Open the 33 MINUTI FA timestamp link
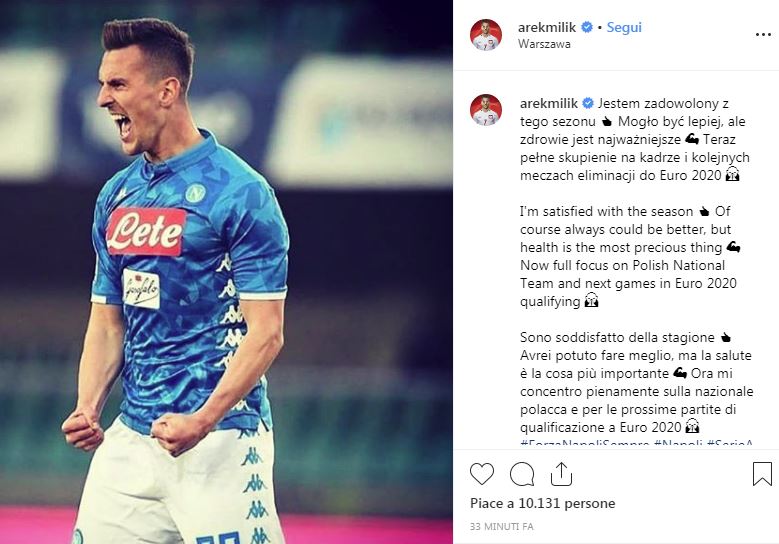Image resolution: width=779 pixels, height=544 pixels. point(501,526)
